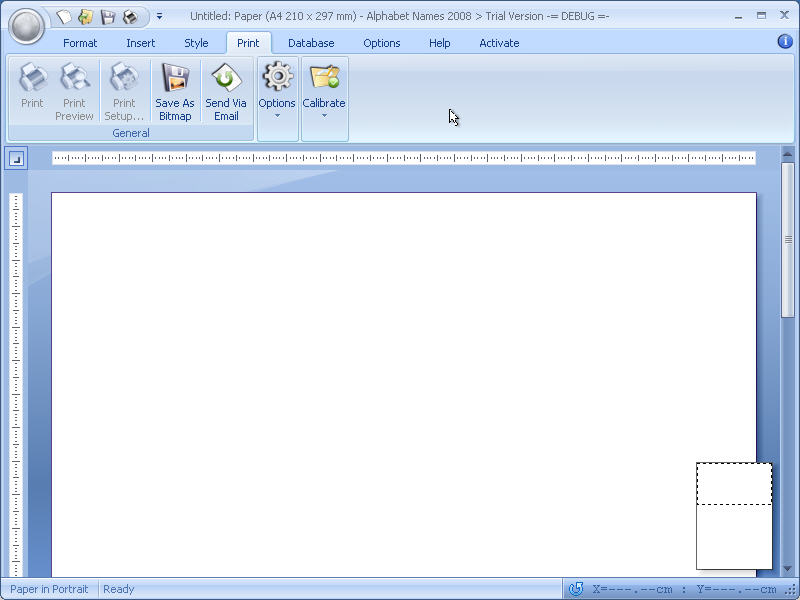The image size is (800, 600).
Task: Click the vertical scrollbar down arrow
Action: [x=788, y=570]
